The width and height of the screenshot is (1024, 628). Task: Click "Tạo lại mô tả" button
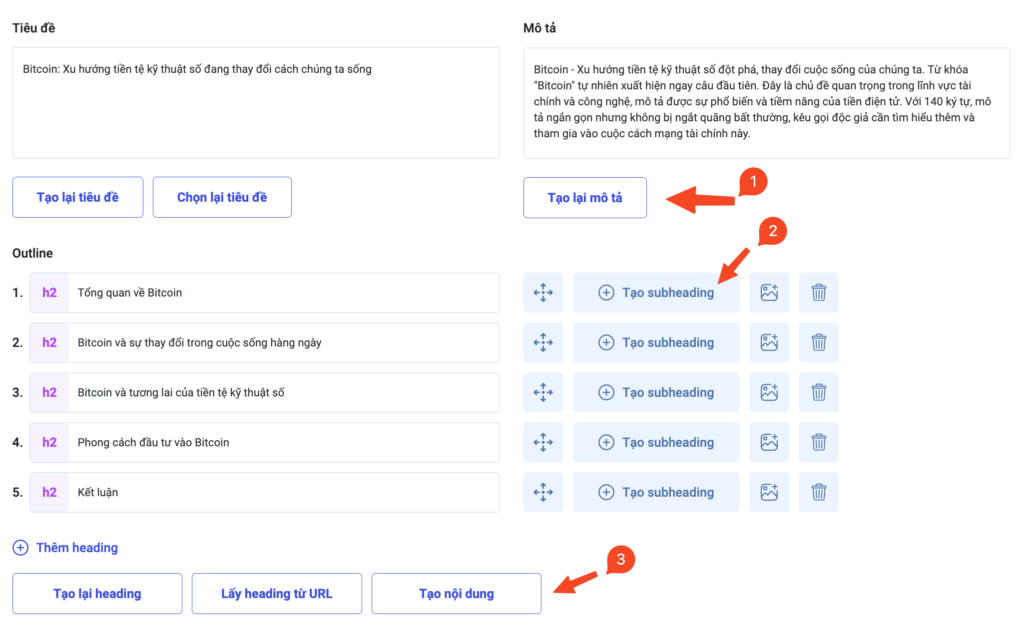click(x=584, y=197)
